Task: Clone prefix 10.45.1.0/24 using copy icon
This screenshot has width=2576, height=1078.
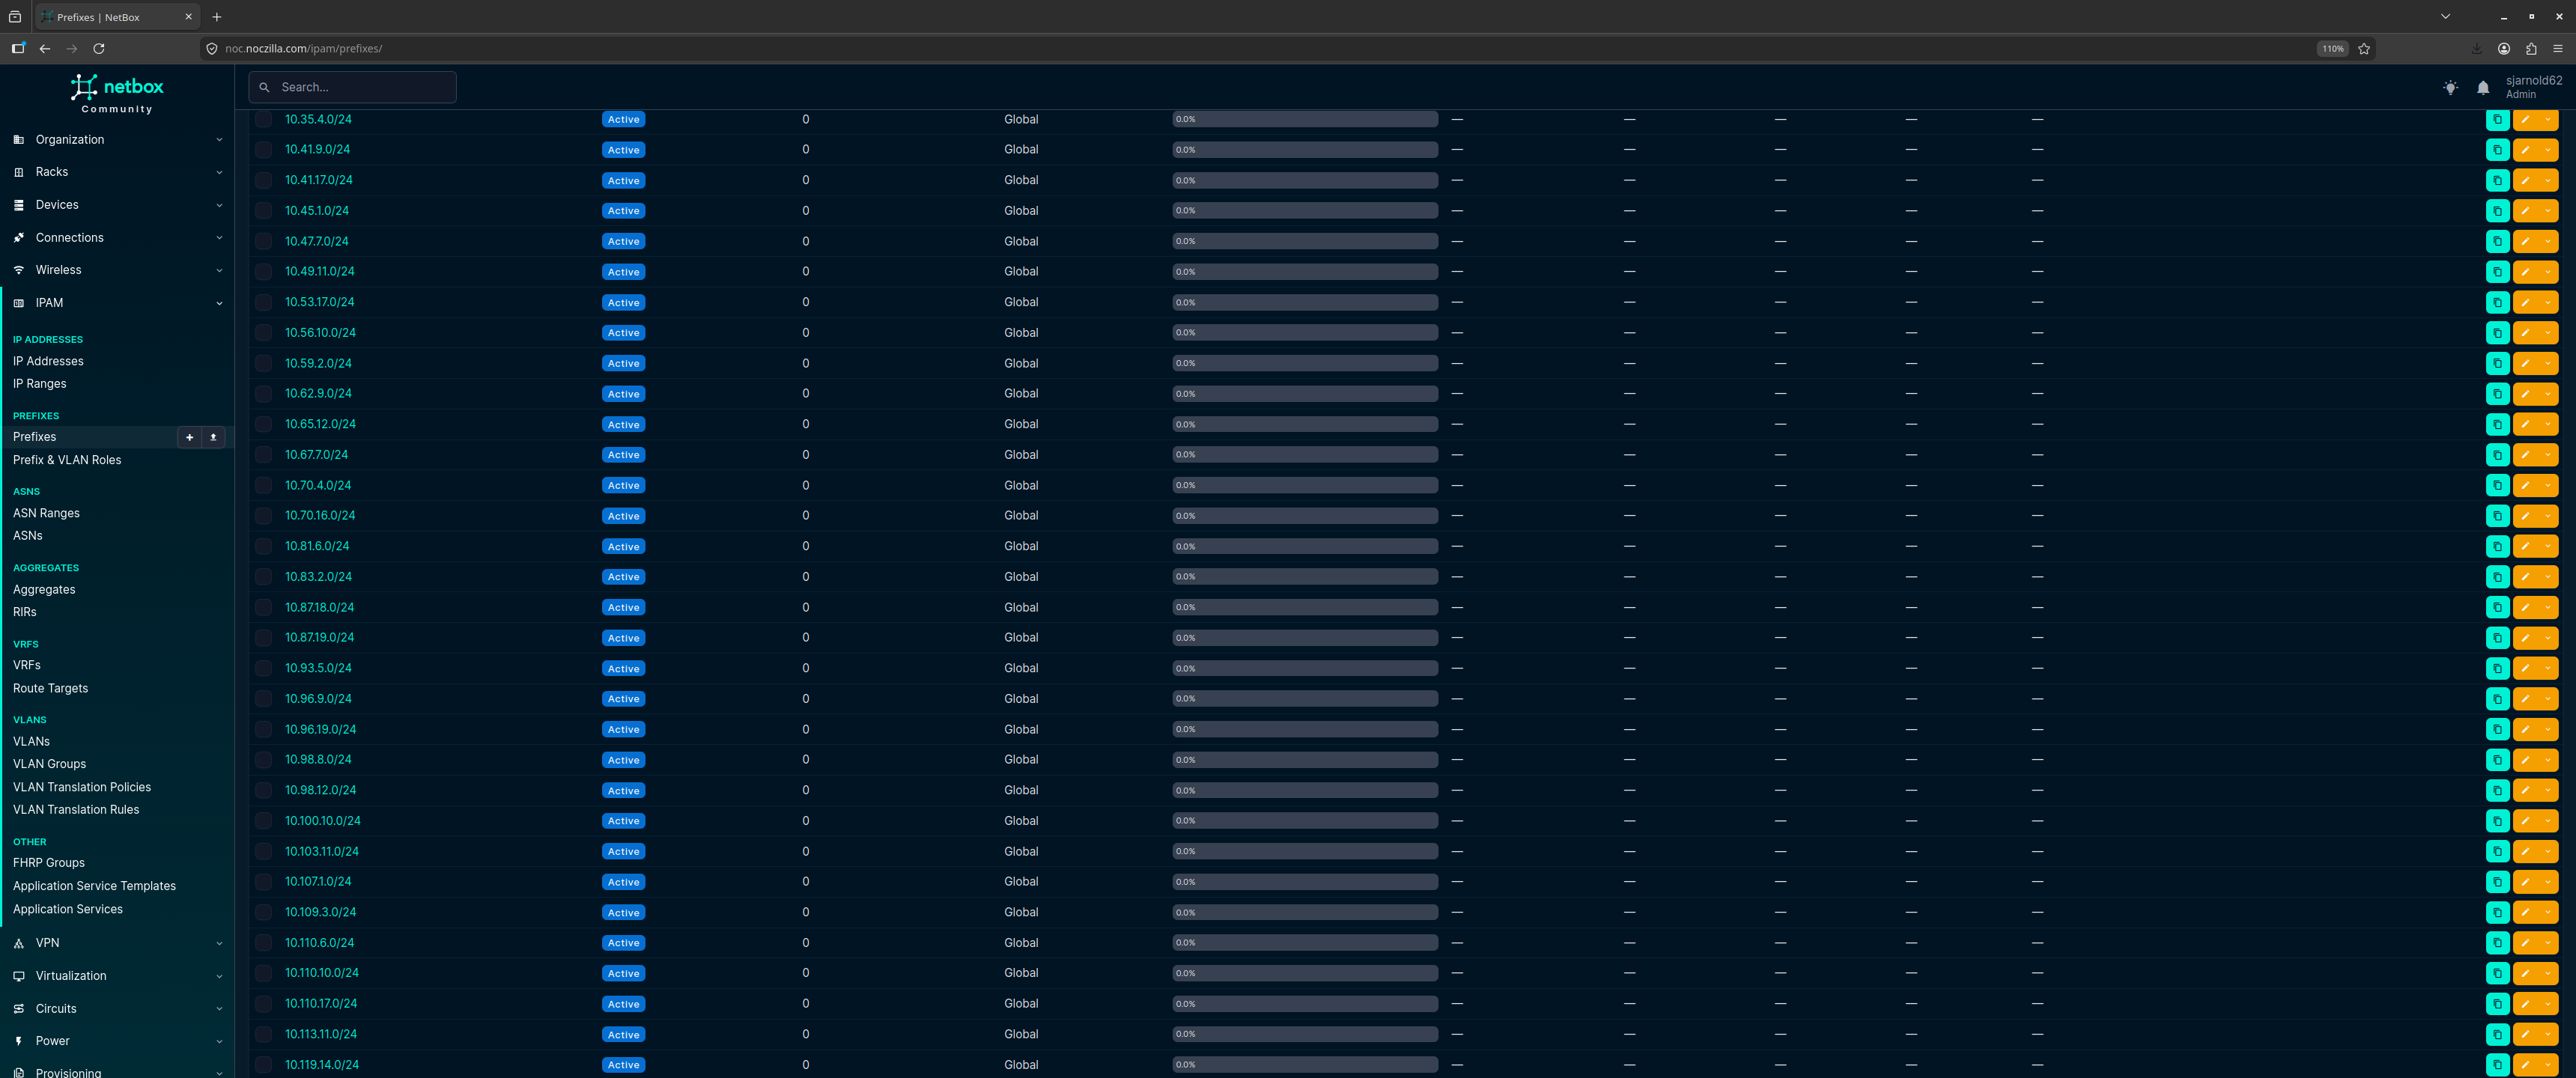Action: point(2497,211)
